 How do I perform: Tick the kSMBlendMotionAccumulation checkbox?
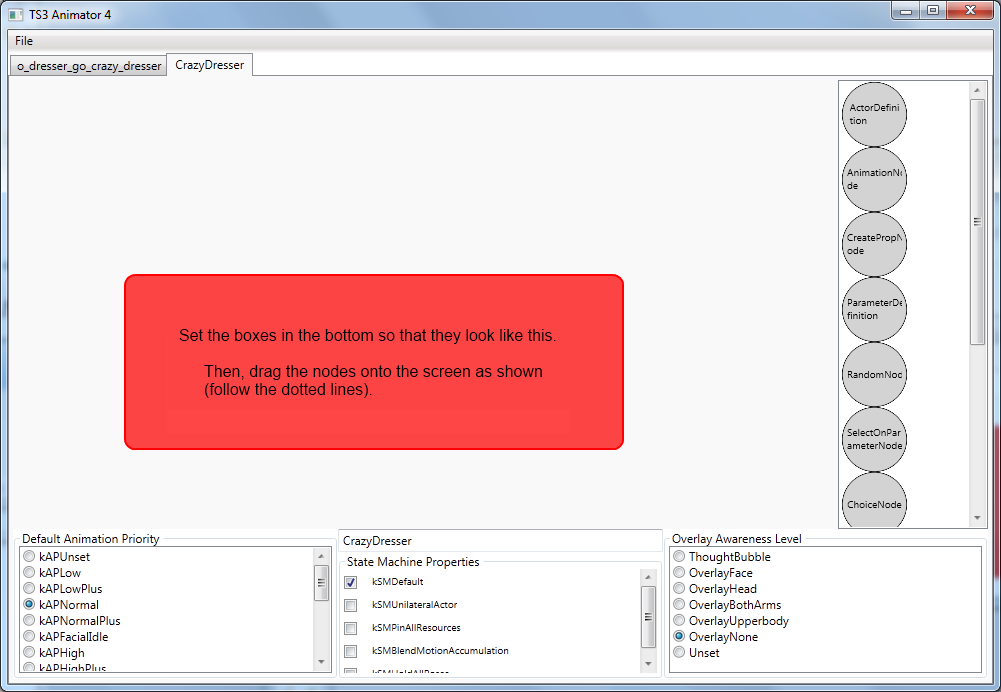350,651
